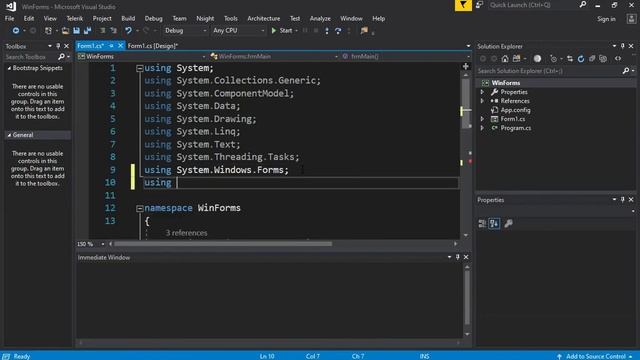Click the New Project toolbar icon
Image resolution: width=640 pixels, height=360 pixels.
[48, 31]
